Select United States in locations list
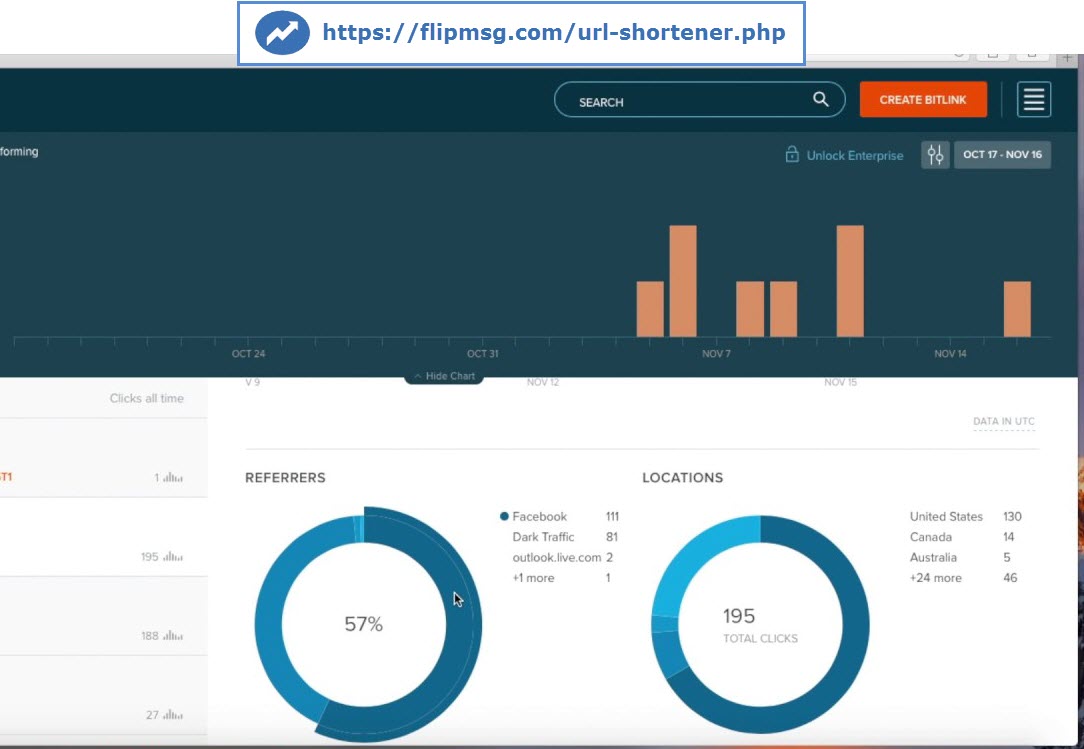The height and width of the screenshot is (749, 1084). [946, 517]
